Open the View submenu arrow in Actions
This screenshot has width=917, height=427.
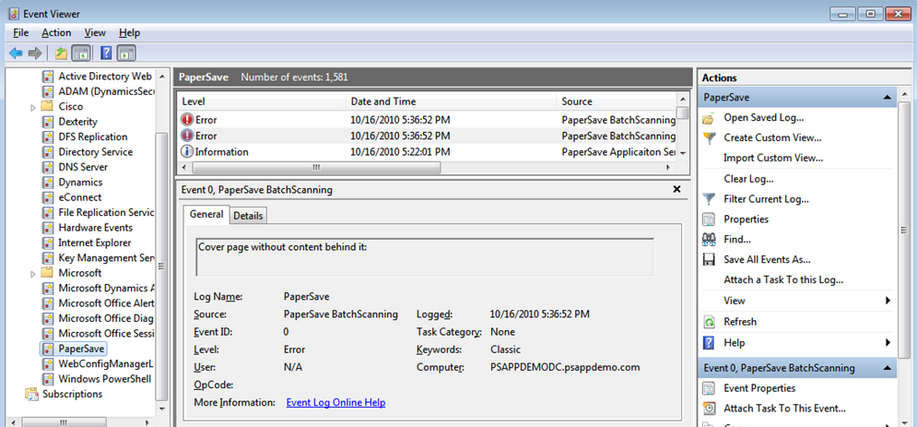(x=887, y=301)
